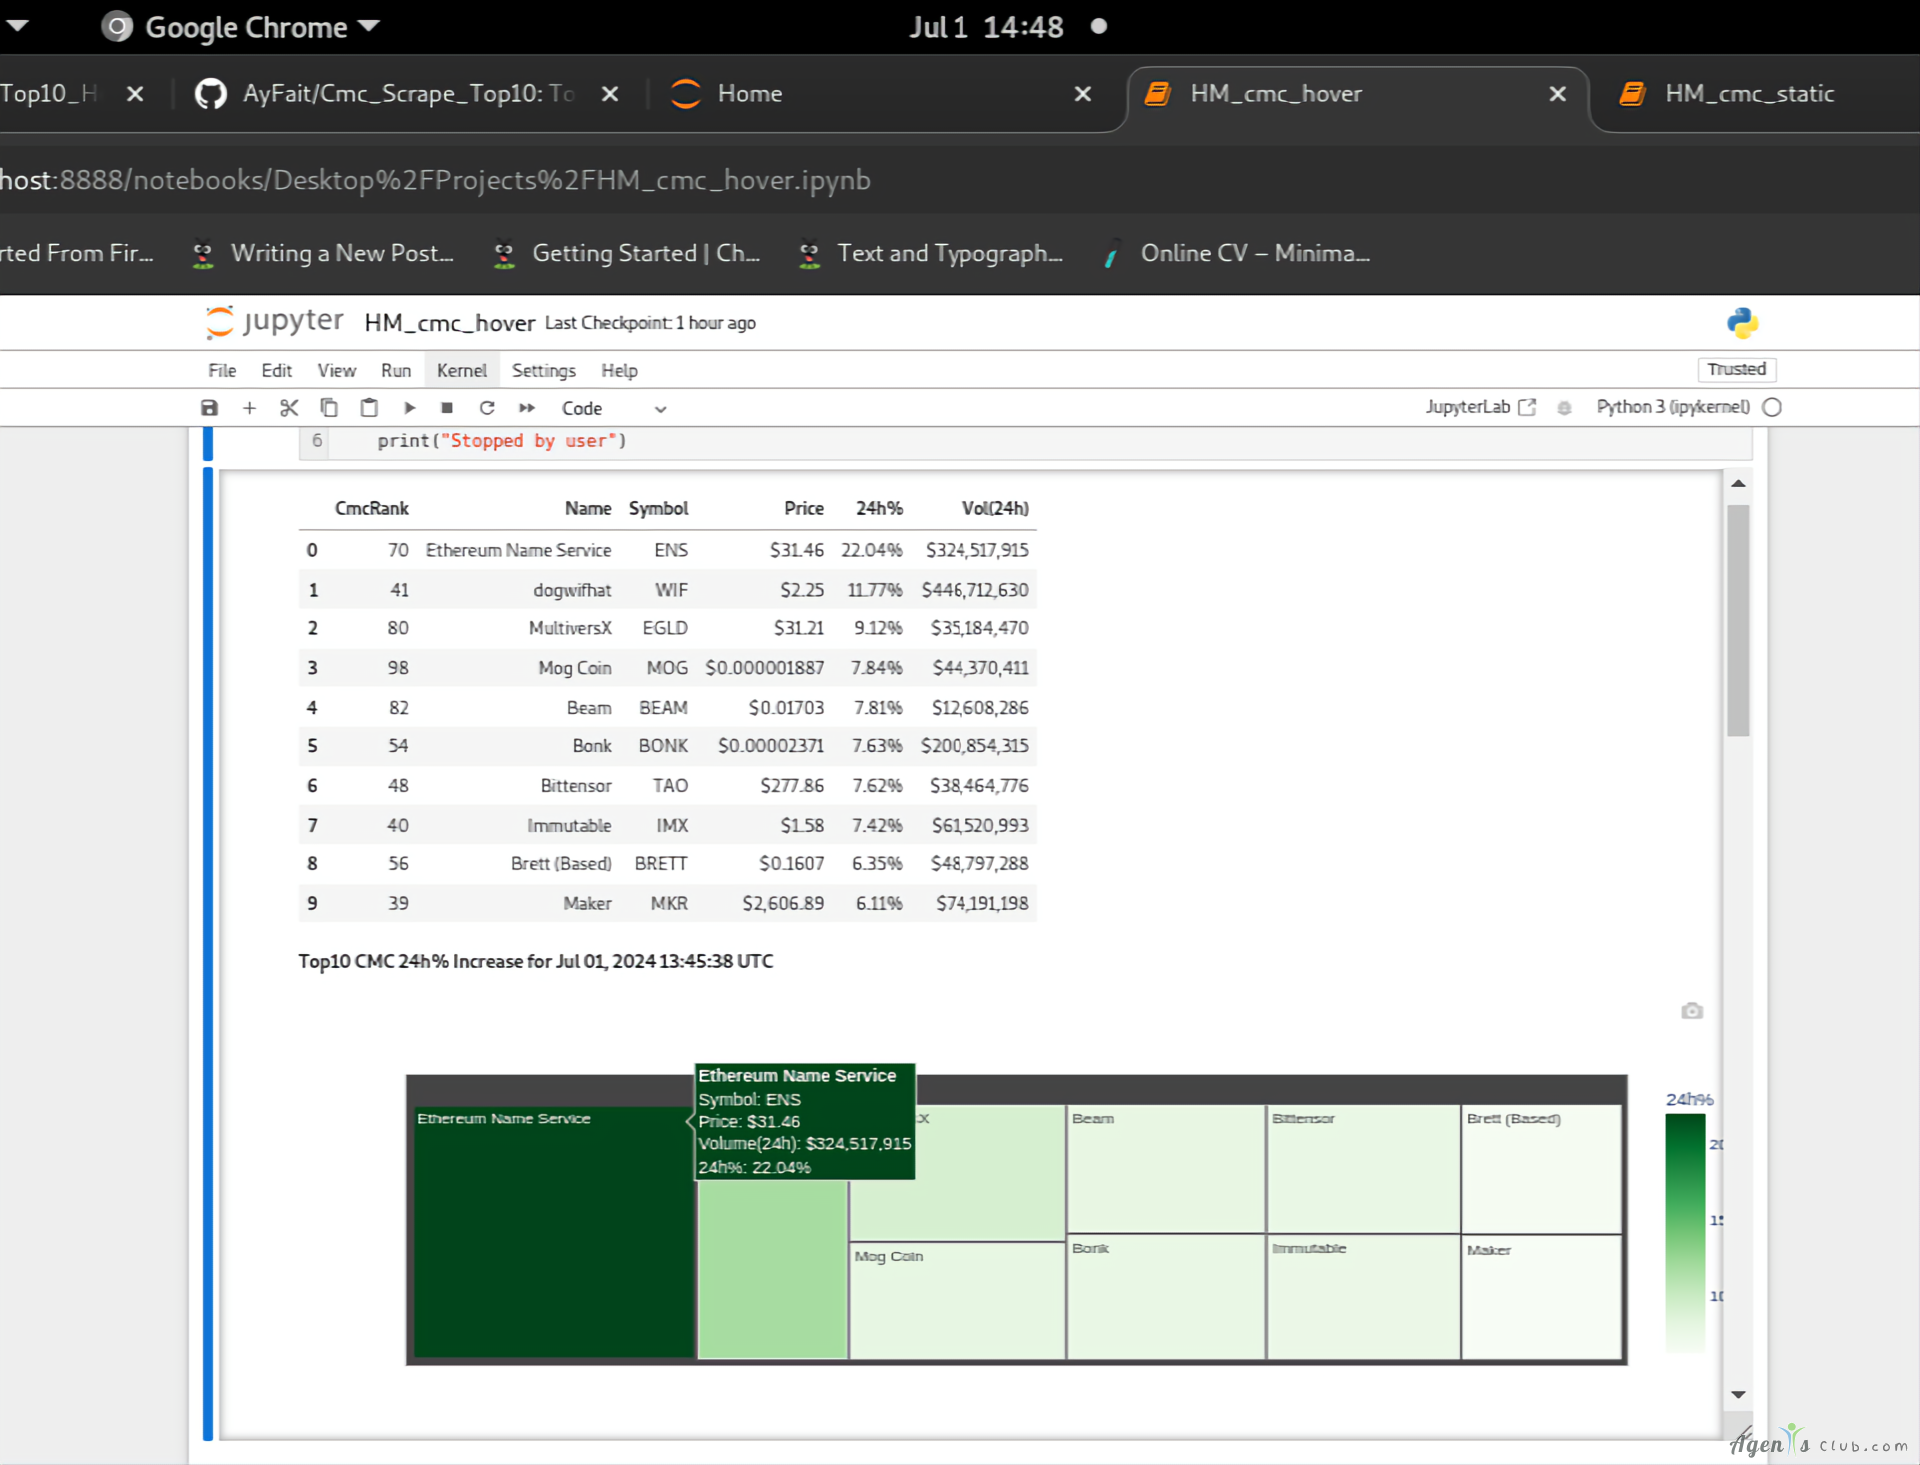This screenshot has width=1920, height=1465.
Task: Insert a new cell with plus icon
Action: coord(249,408)
